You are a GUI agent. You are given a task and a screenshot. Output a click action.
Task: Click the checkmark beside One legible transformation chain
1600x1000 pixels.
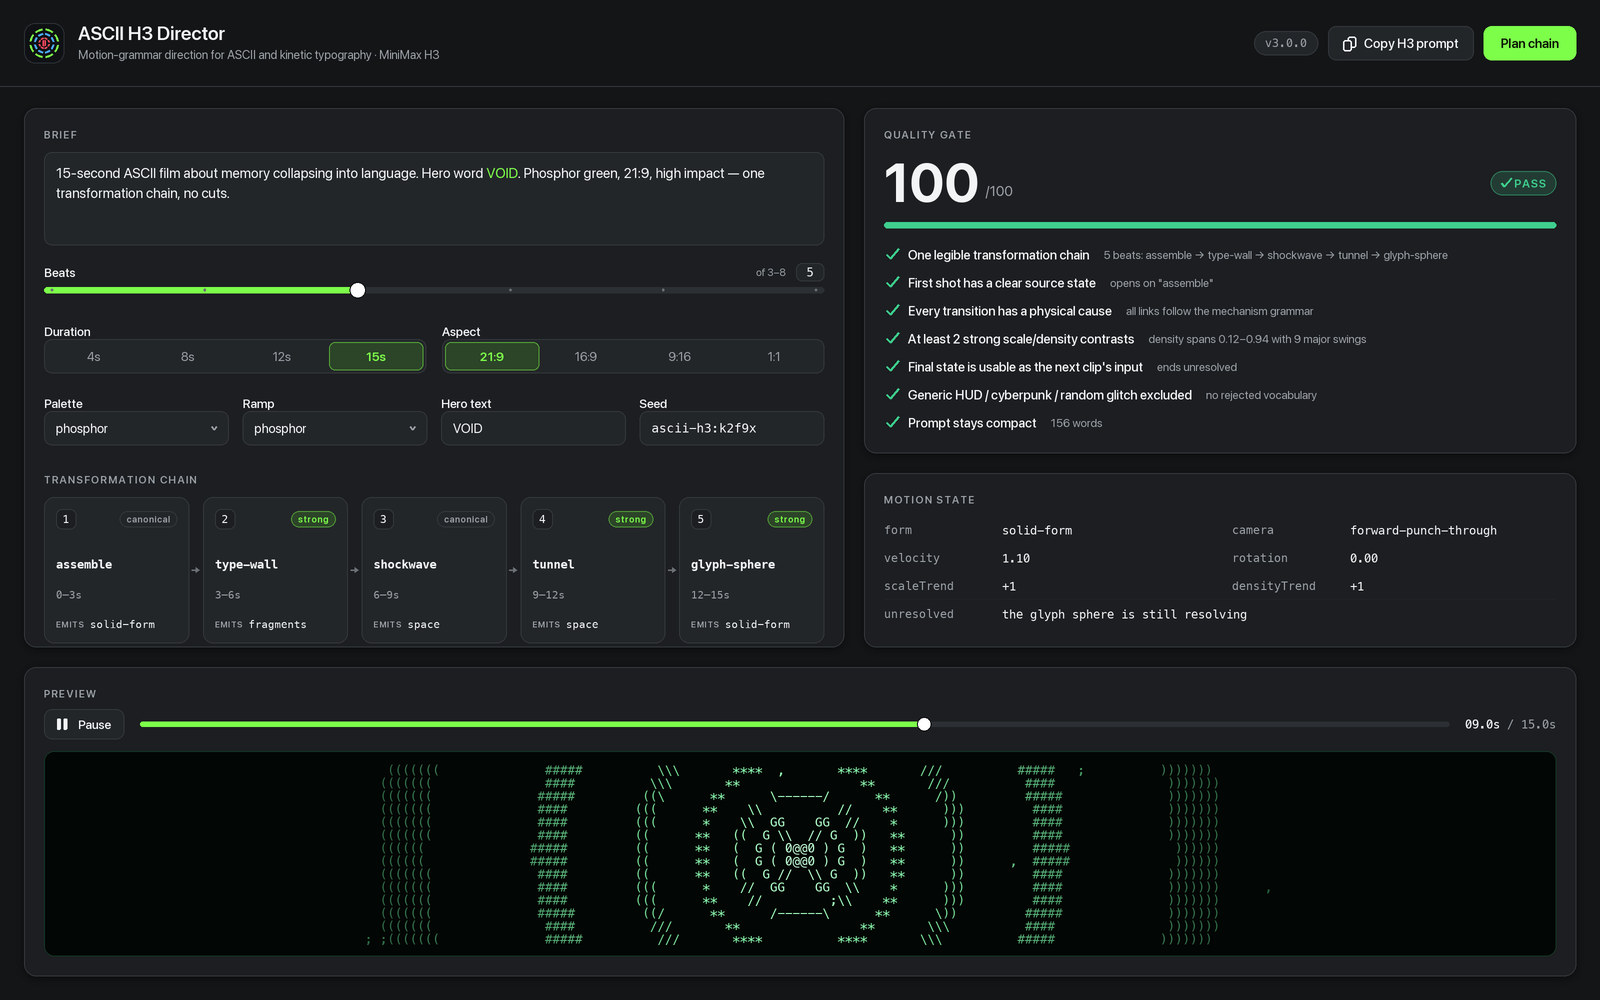point(893,255)
